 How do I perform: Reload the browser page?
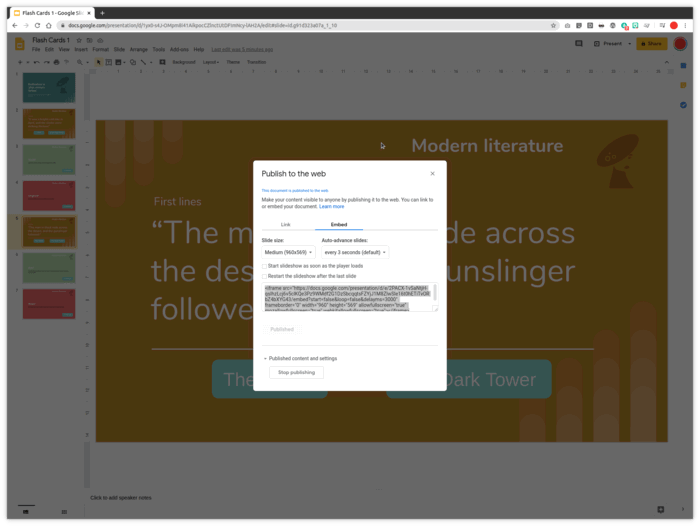(x=38, y=25)
